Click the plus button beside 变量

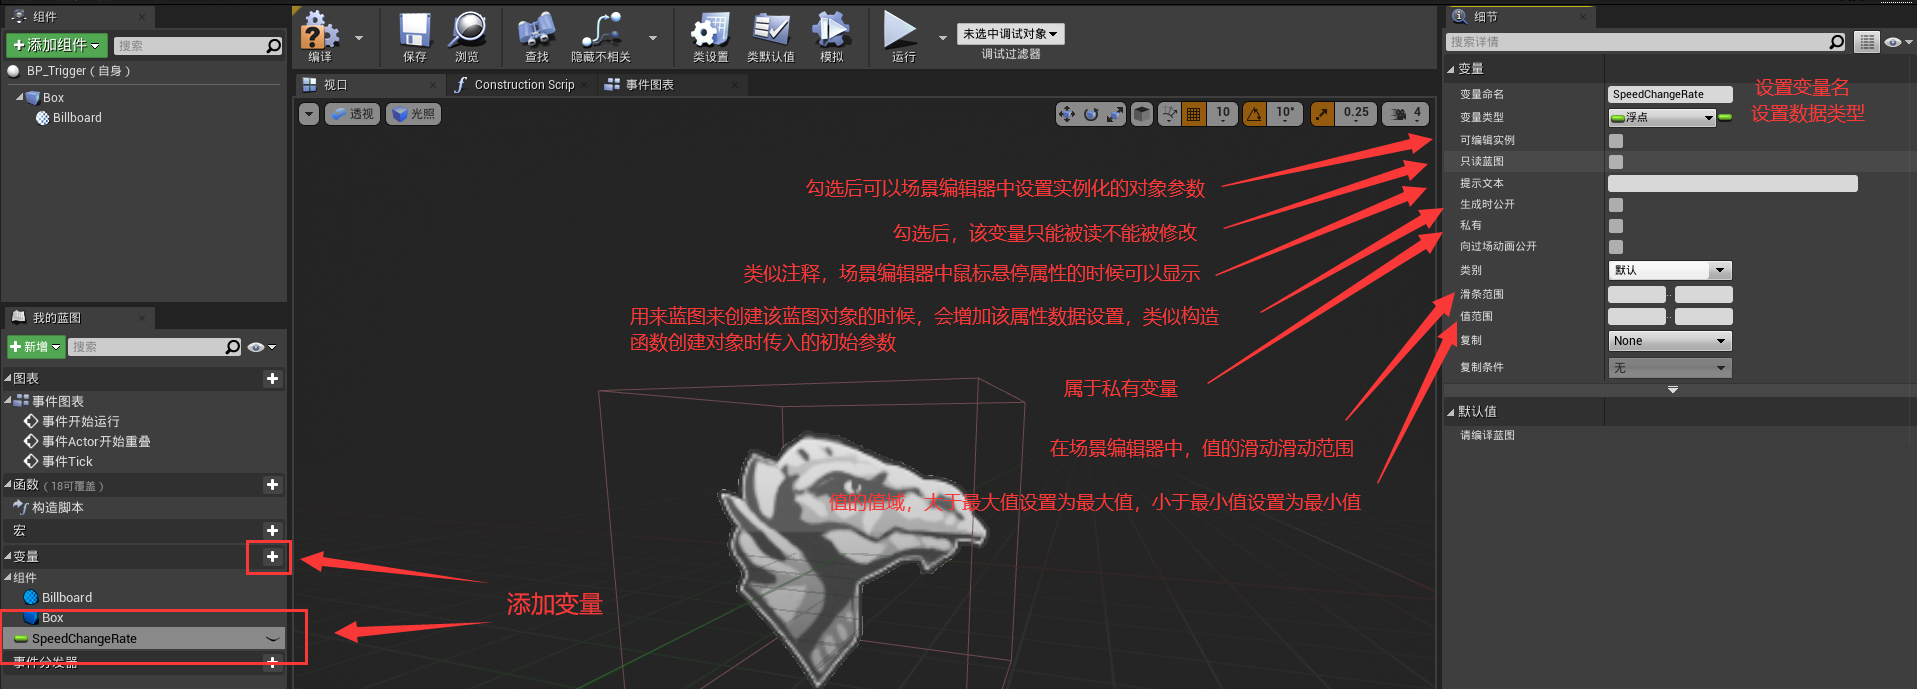point(272,557)
